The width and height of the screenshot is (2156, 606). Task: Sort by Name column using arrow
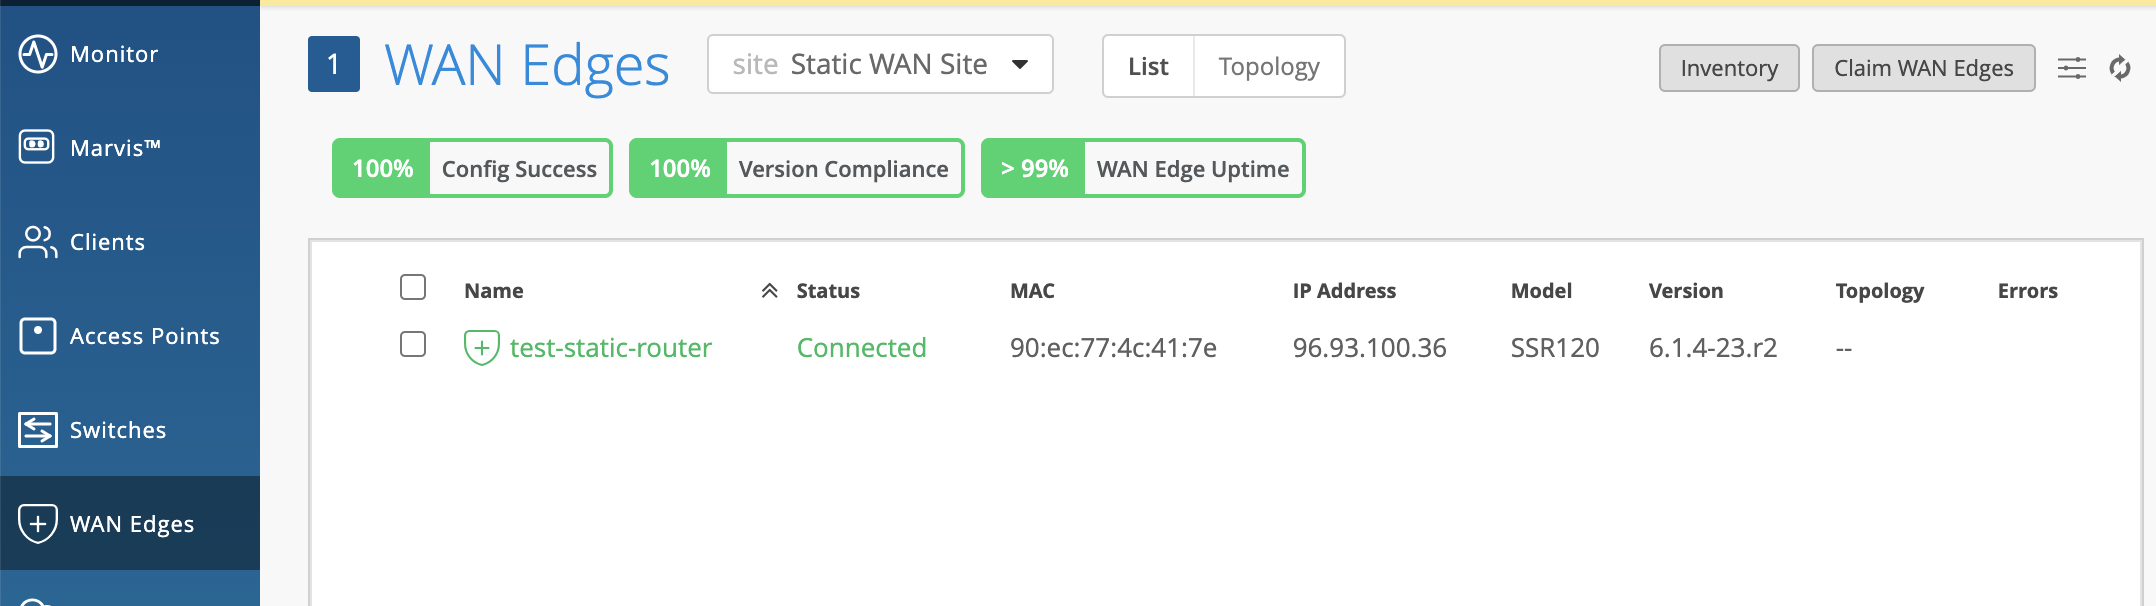(769, 291)
